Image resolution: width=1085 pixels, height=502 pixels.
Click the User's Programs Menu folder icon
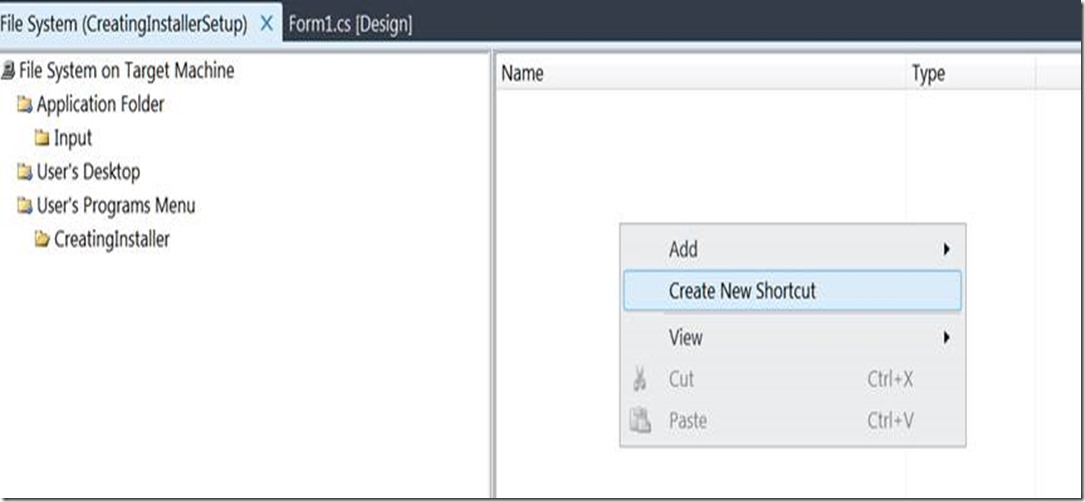(24, 206)
